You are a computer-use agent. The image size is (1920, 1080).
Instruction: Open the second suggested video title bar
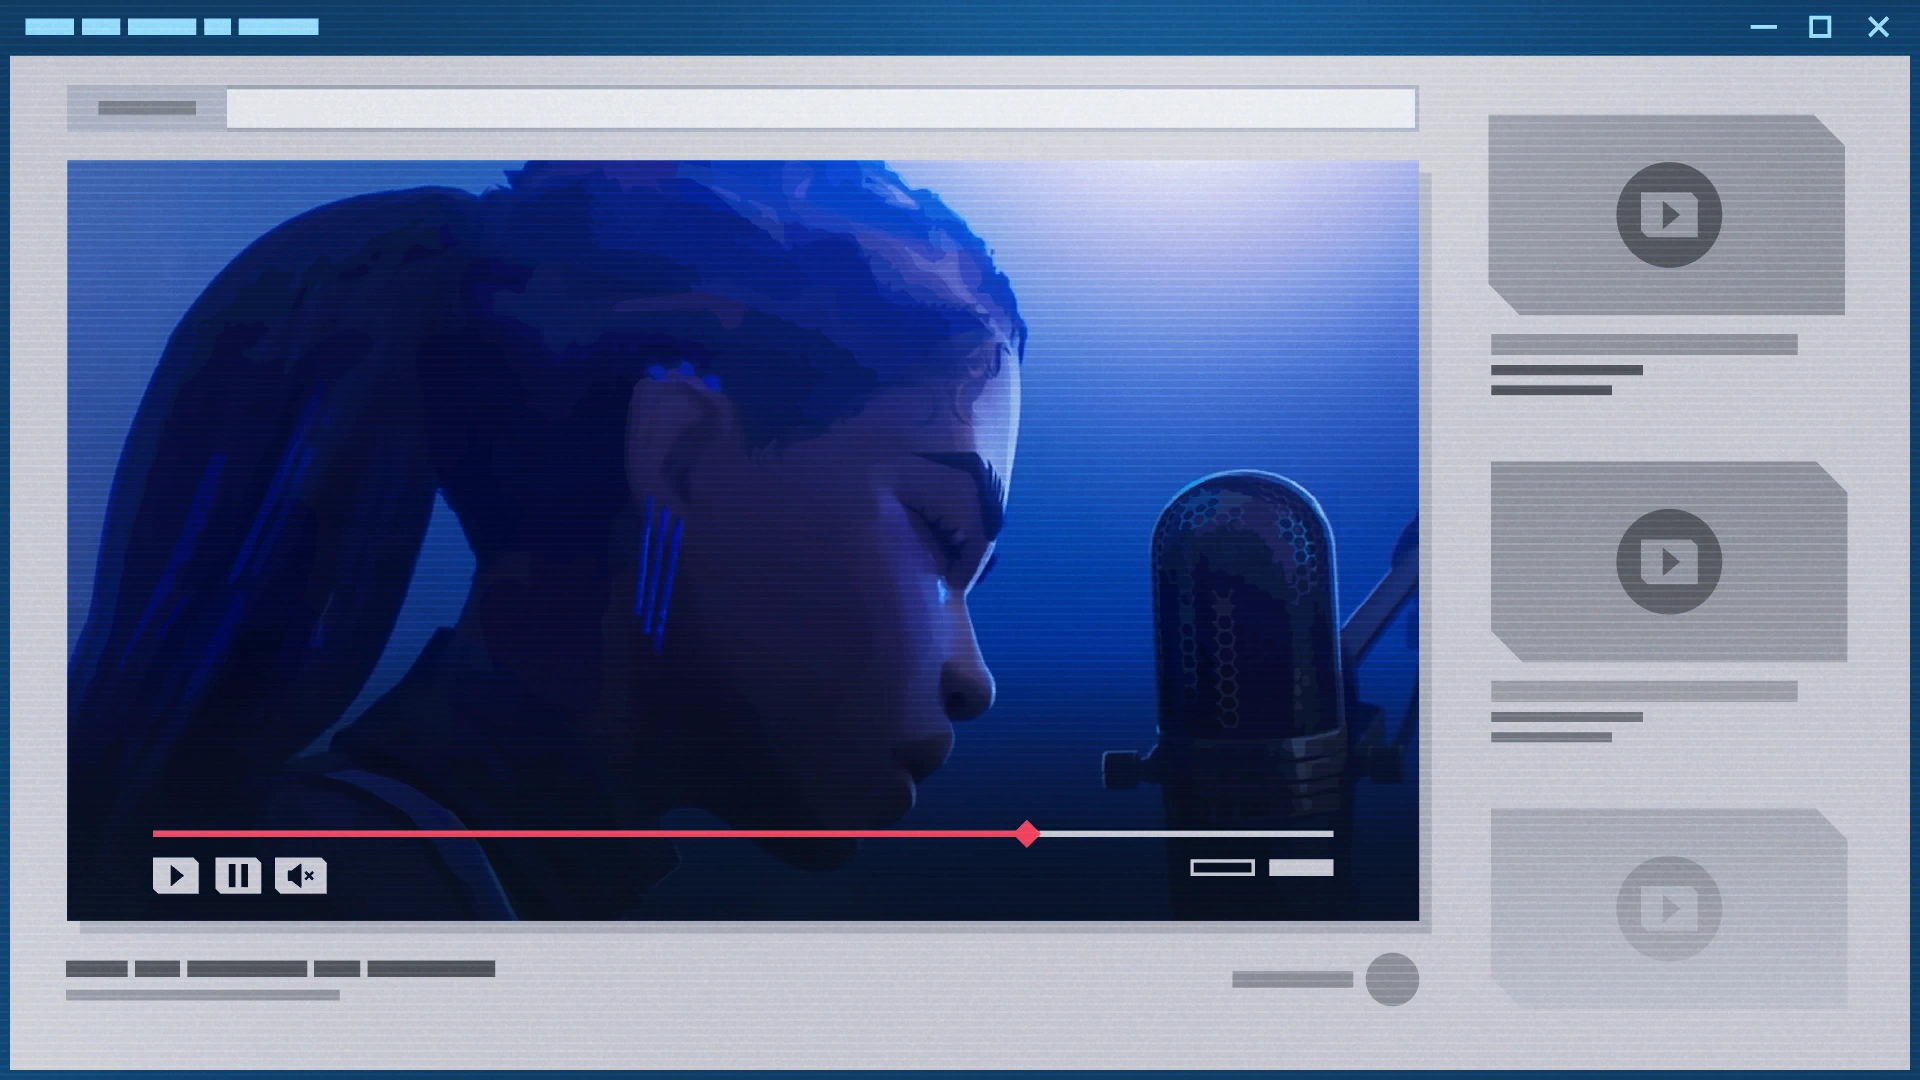(1643, 691)
